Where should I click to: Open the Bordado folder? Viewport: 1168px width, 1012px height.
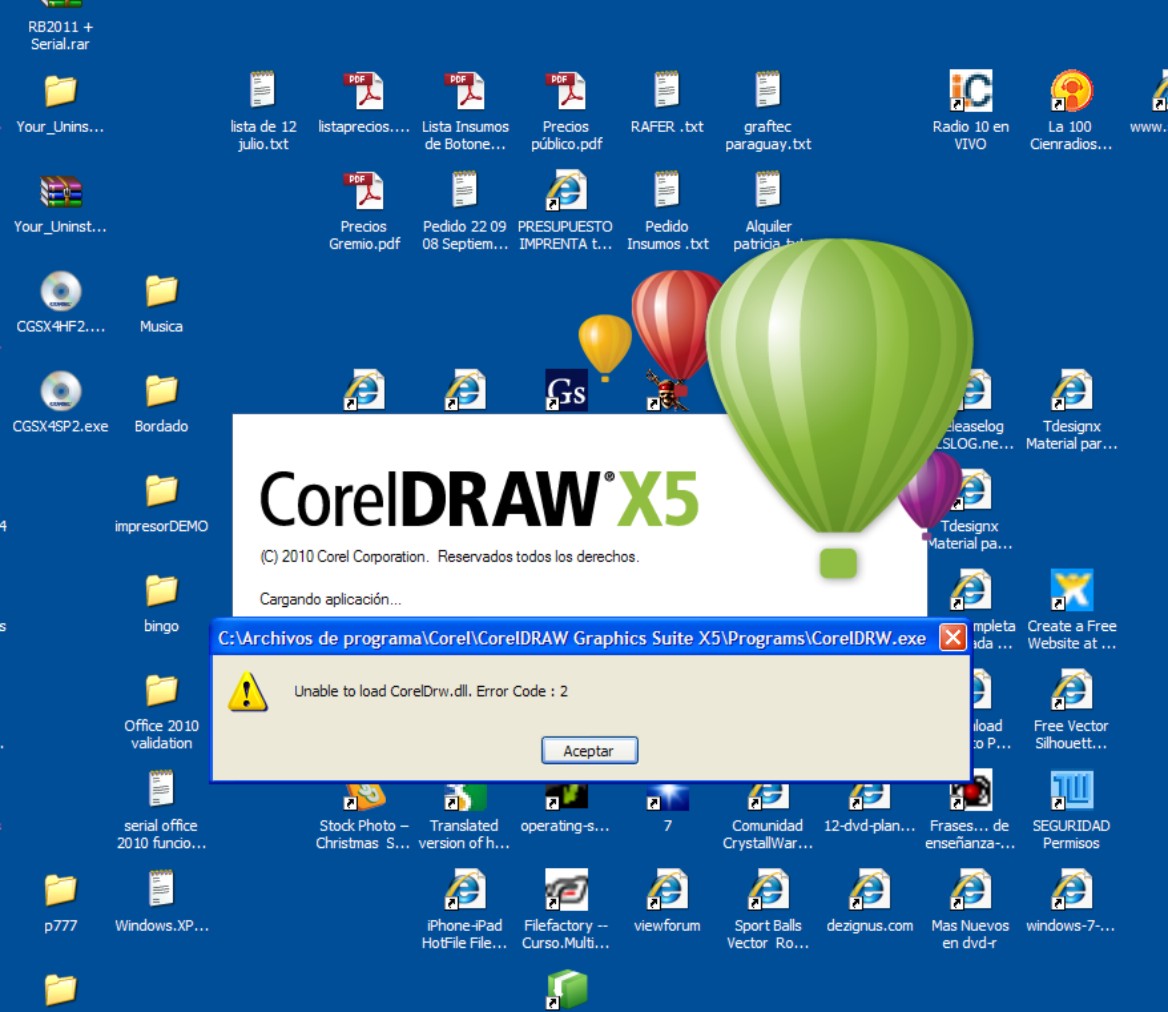161,392
